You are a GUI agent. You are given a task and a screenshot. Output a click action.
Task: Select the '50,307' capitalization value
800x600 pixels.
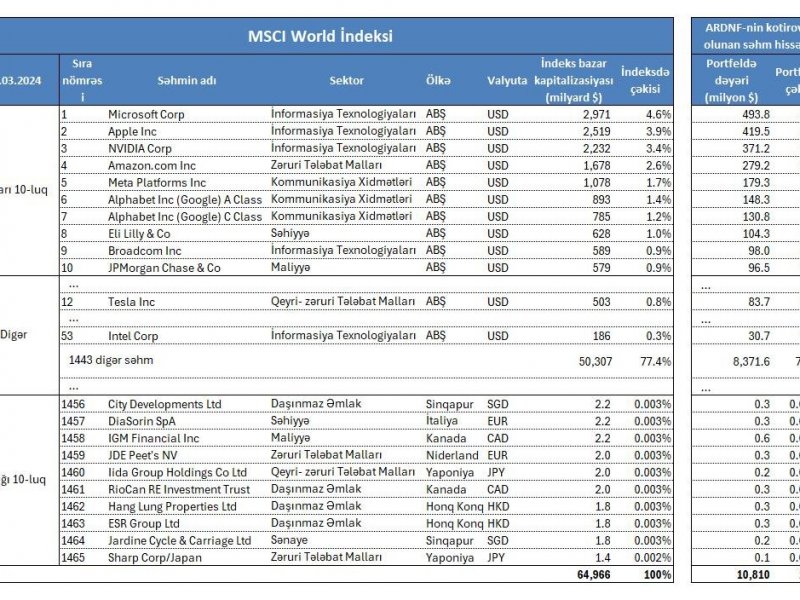(594, 362)
